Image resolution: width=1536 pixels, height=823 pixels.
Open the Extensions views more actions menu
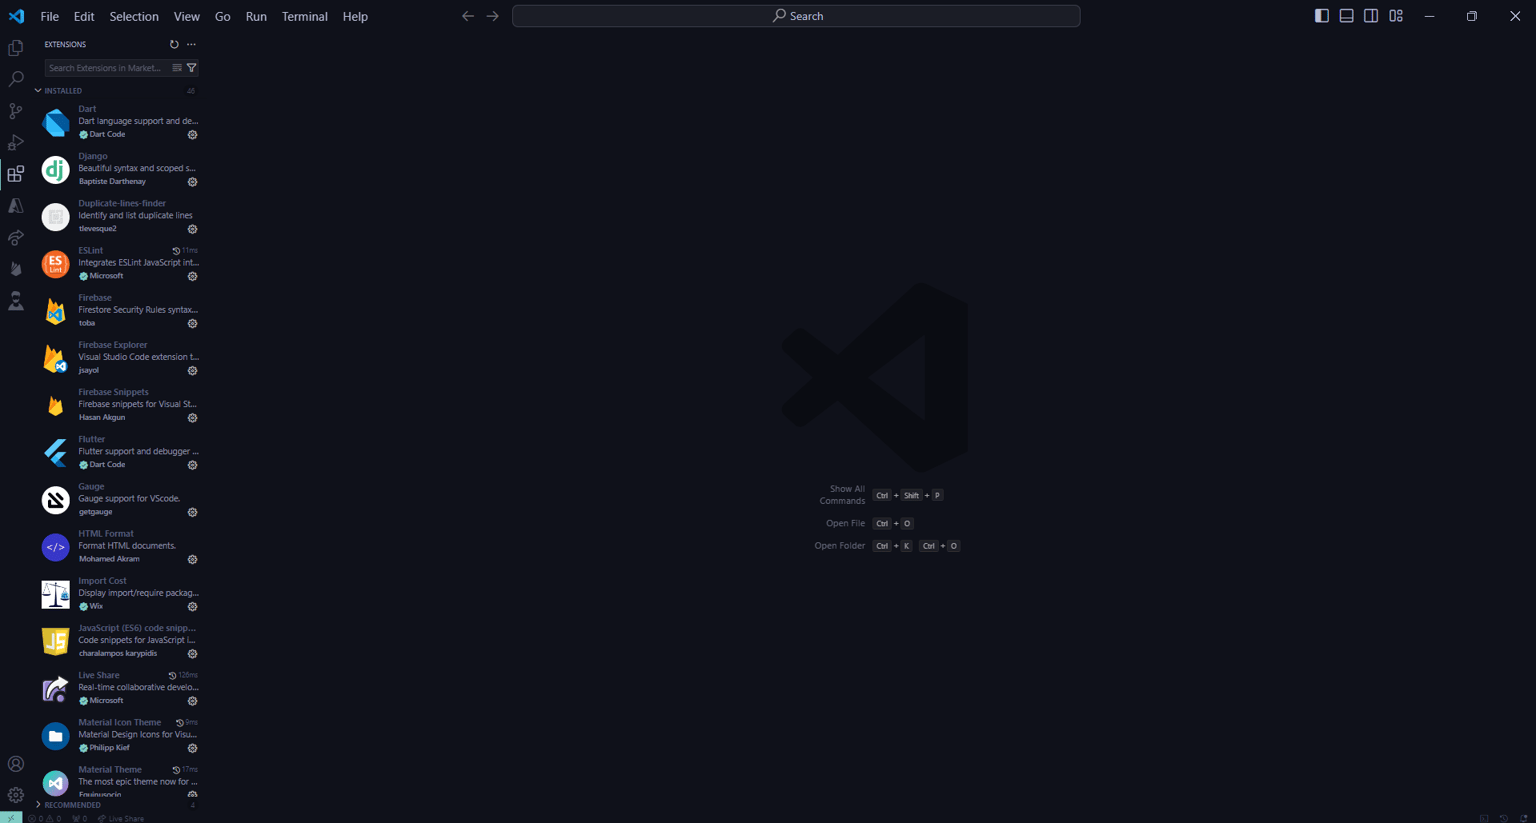(191, 44)
